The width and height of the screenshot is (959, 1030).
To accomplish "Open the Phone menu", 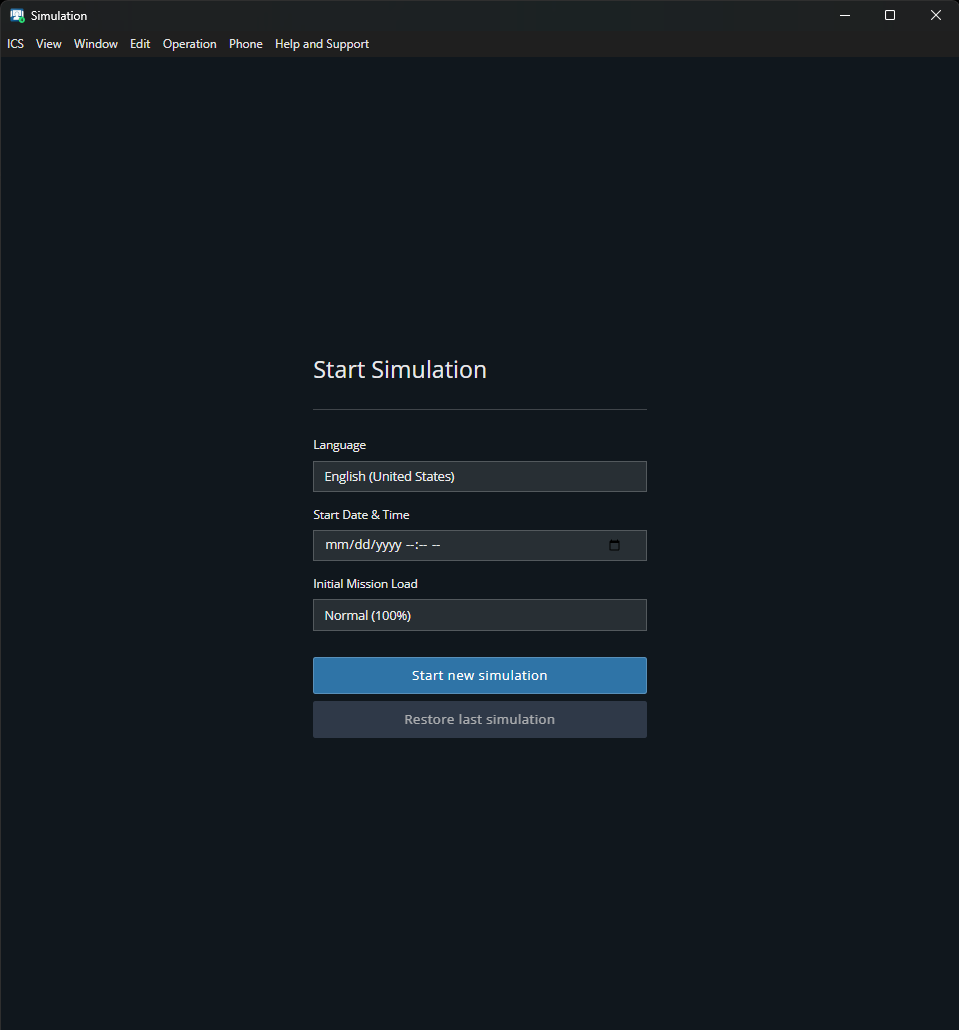I will [246, 44].
